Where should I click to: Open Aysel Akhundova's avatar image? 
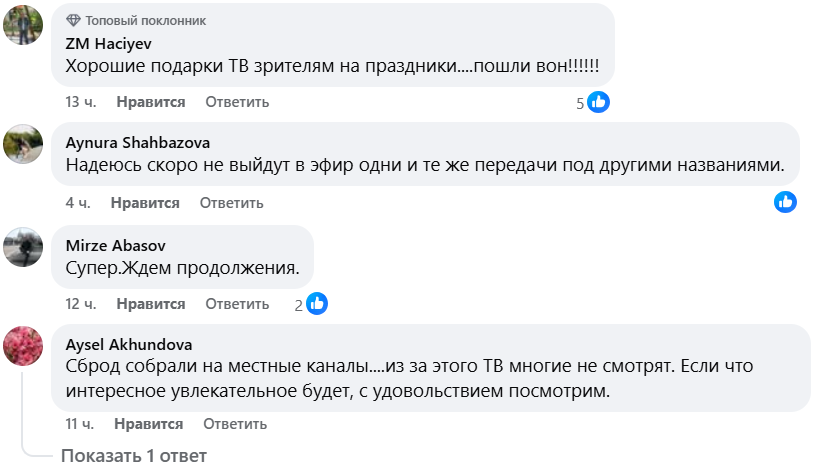24,345
